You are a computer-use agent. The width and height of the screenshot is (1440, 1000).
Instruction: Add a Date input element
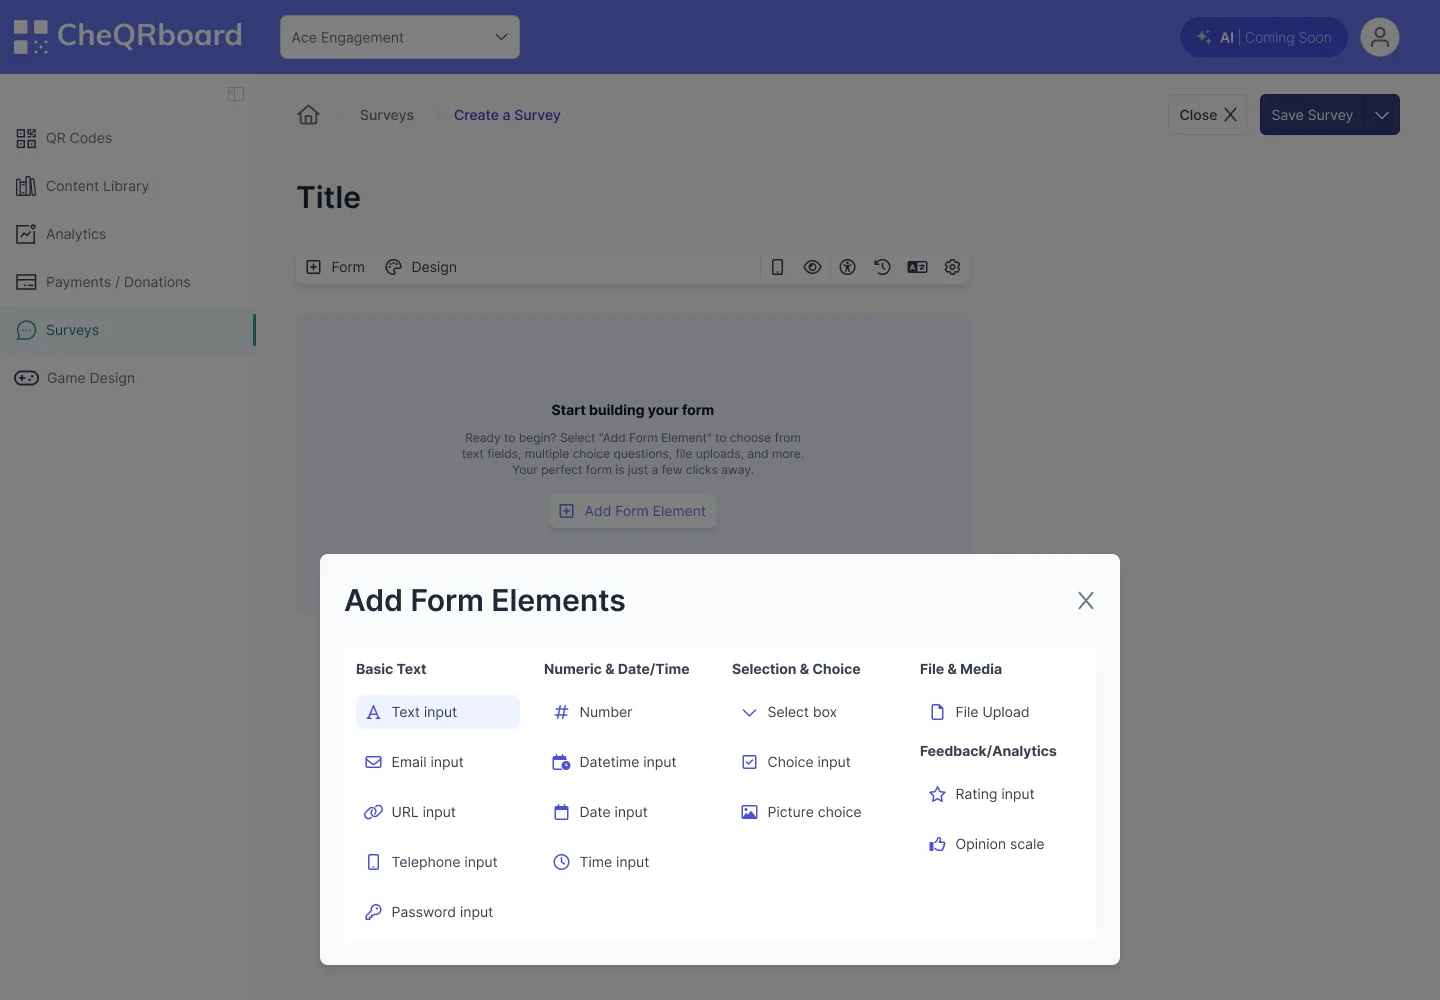[x=626, y=812]
